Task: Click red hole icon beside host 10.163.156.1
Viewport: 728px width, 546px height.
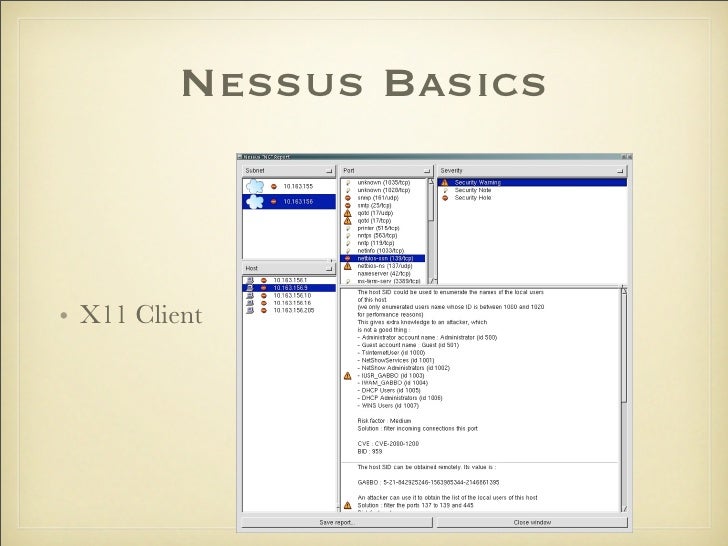Action: pyautogui.click(x=264, y=280)
